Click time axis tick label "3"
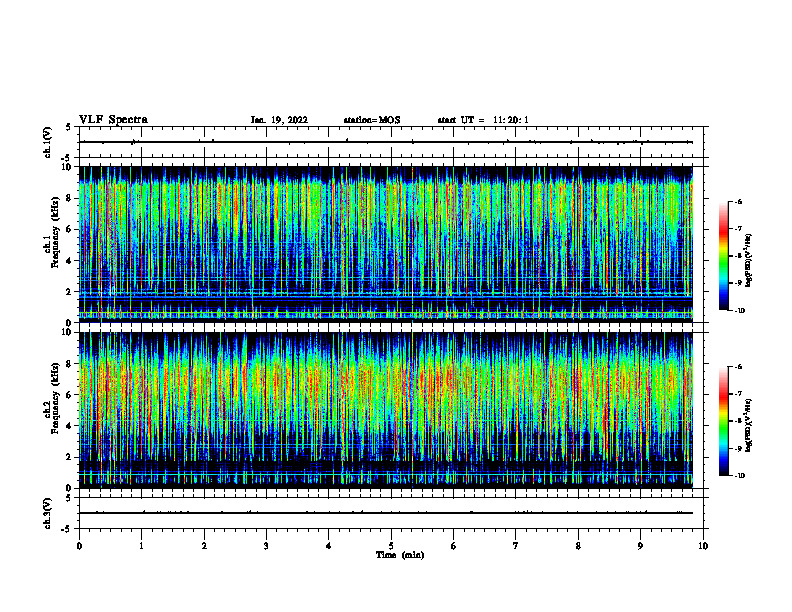The image size is (792, 612). tap(266, 546)
